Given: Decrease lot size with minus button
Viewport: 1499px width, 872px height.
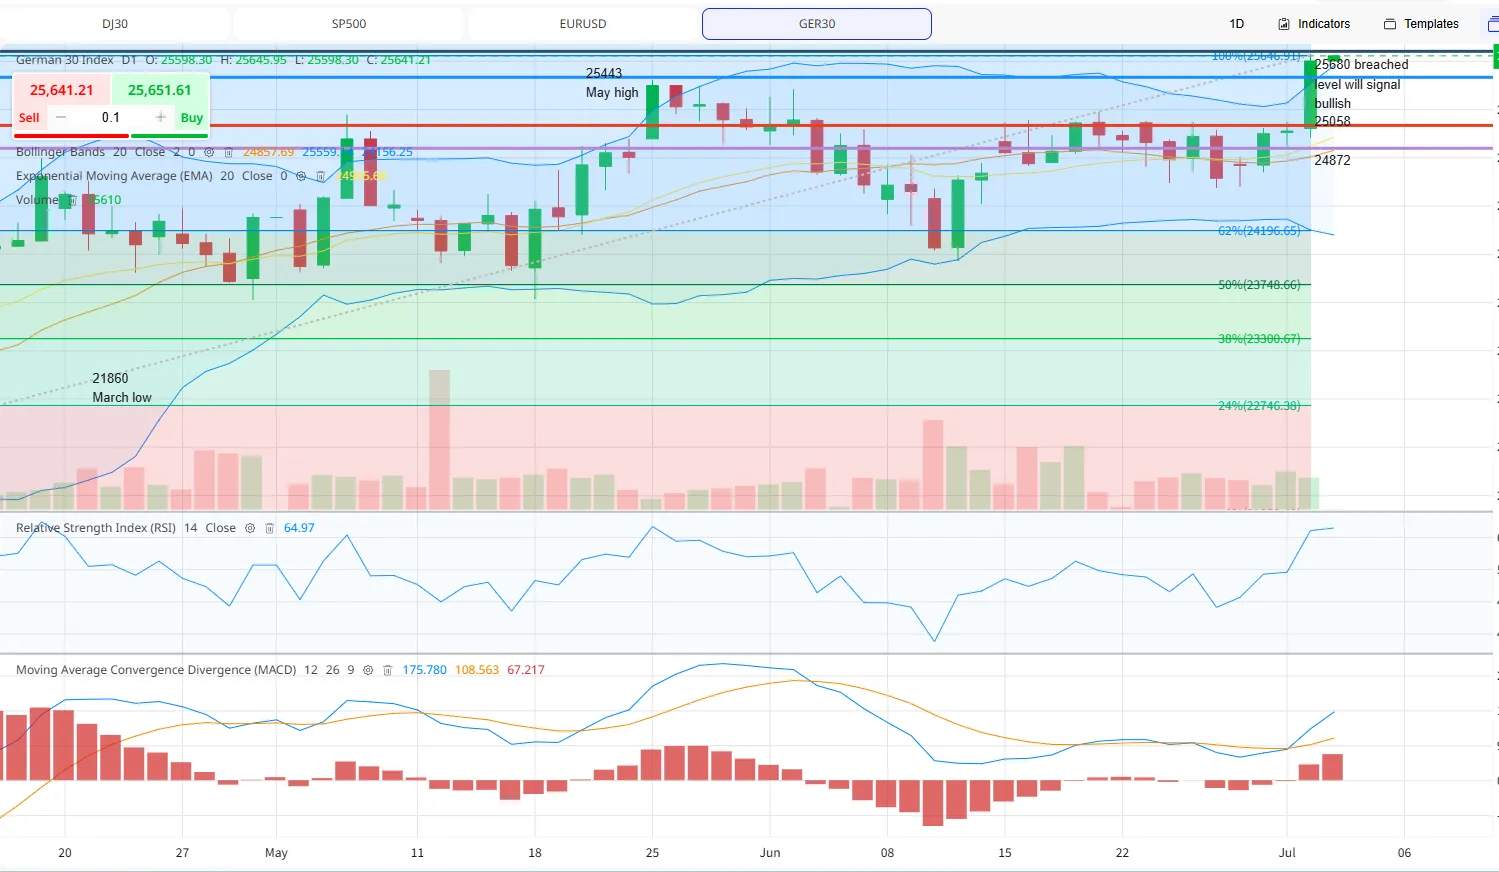Looking at the screenshot, I should click(x=61, y=117).
